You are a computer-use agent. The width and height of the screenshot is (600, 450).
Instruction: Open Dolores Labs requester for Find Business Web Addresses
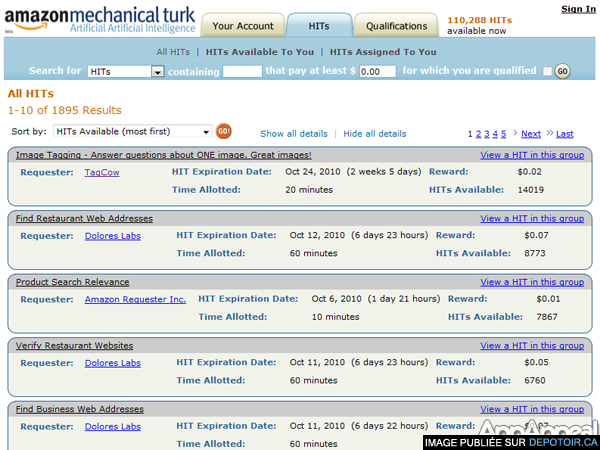[x=112, y=427]
